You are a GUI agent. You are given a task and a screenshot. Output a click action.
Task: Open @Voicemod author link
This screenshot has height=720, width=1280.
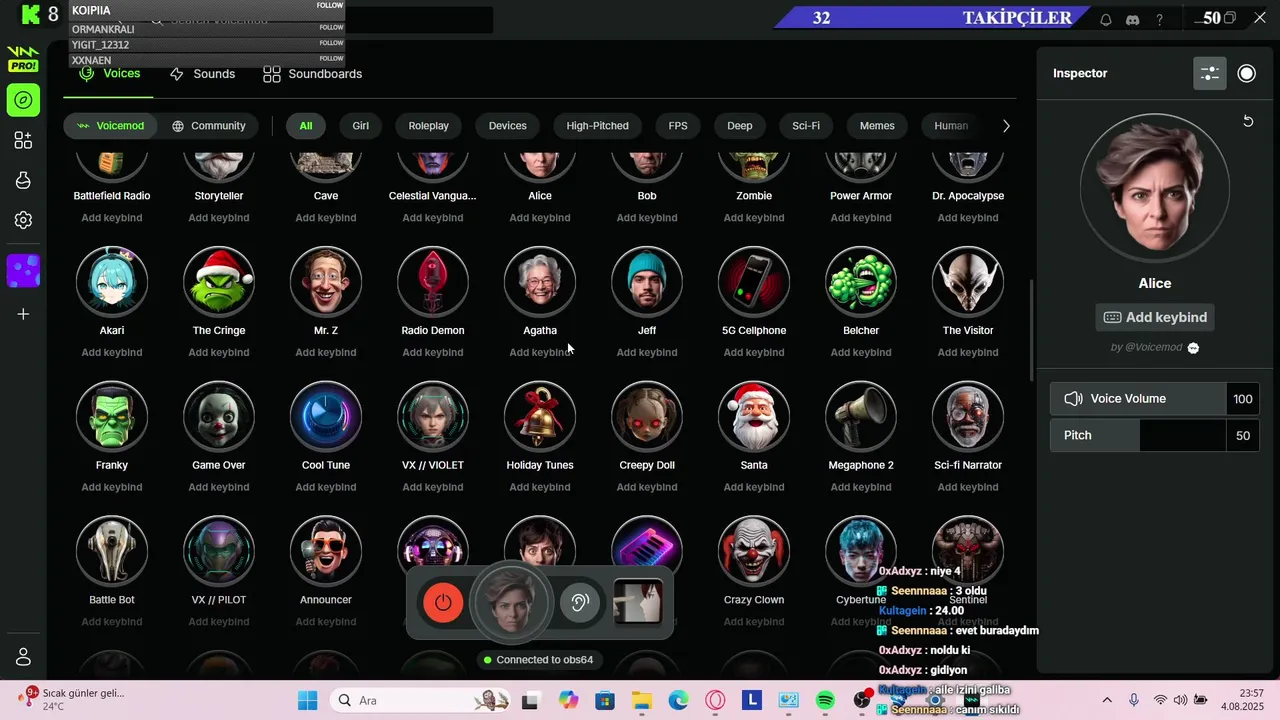[x=1154, y=347]
